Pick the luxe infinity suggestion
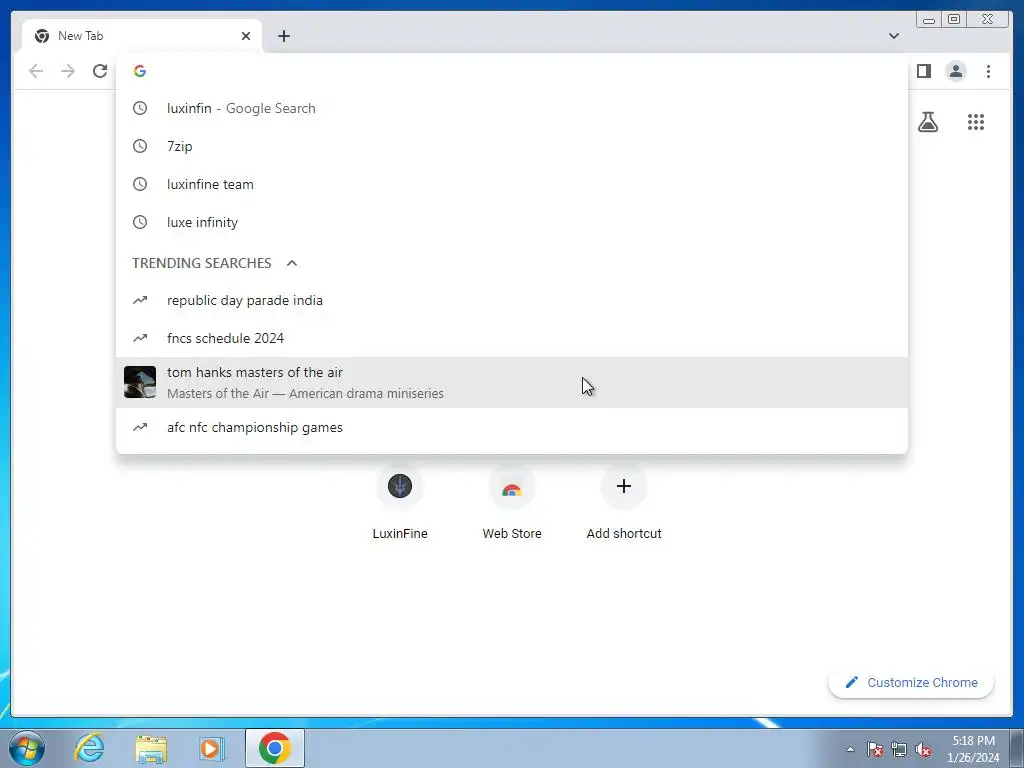This screenshot has width=1024, height=768. click(511, 222)
